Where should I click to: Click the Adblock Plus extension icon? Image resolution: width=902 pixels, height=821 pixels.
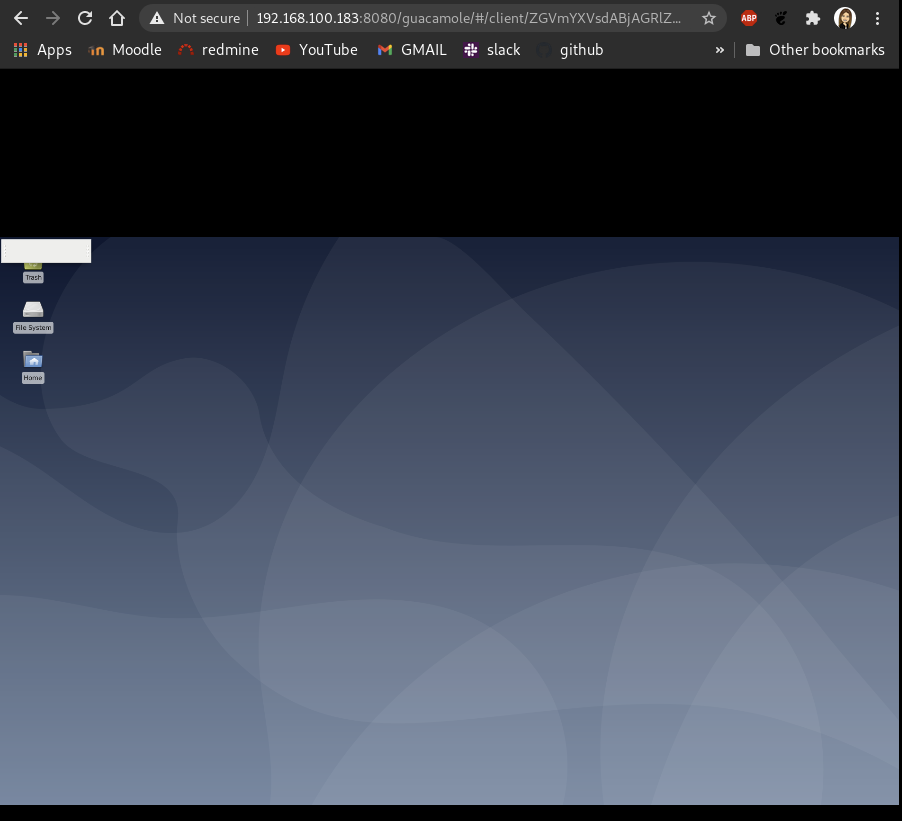748,18
